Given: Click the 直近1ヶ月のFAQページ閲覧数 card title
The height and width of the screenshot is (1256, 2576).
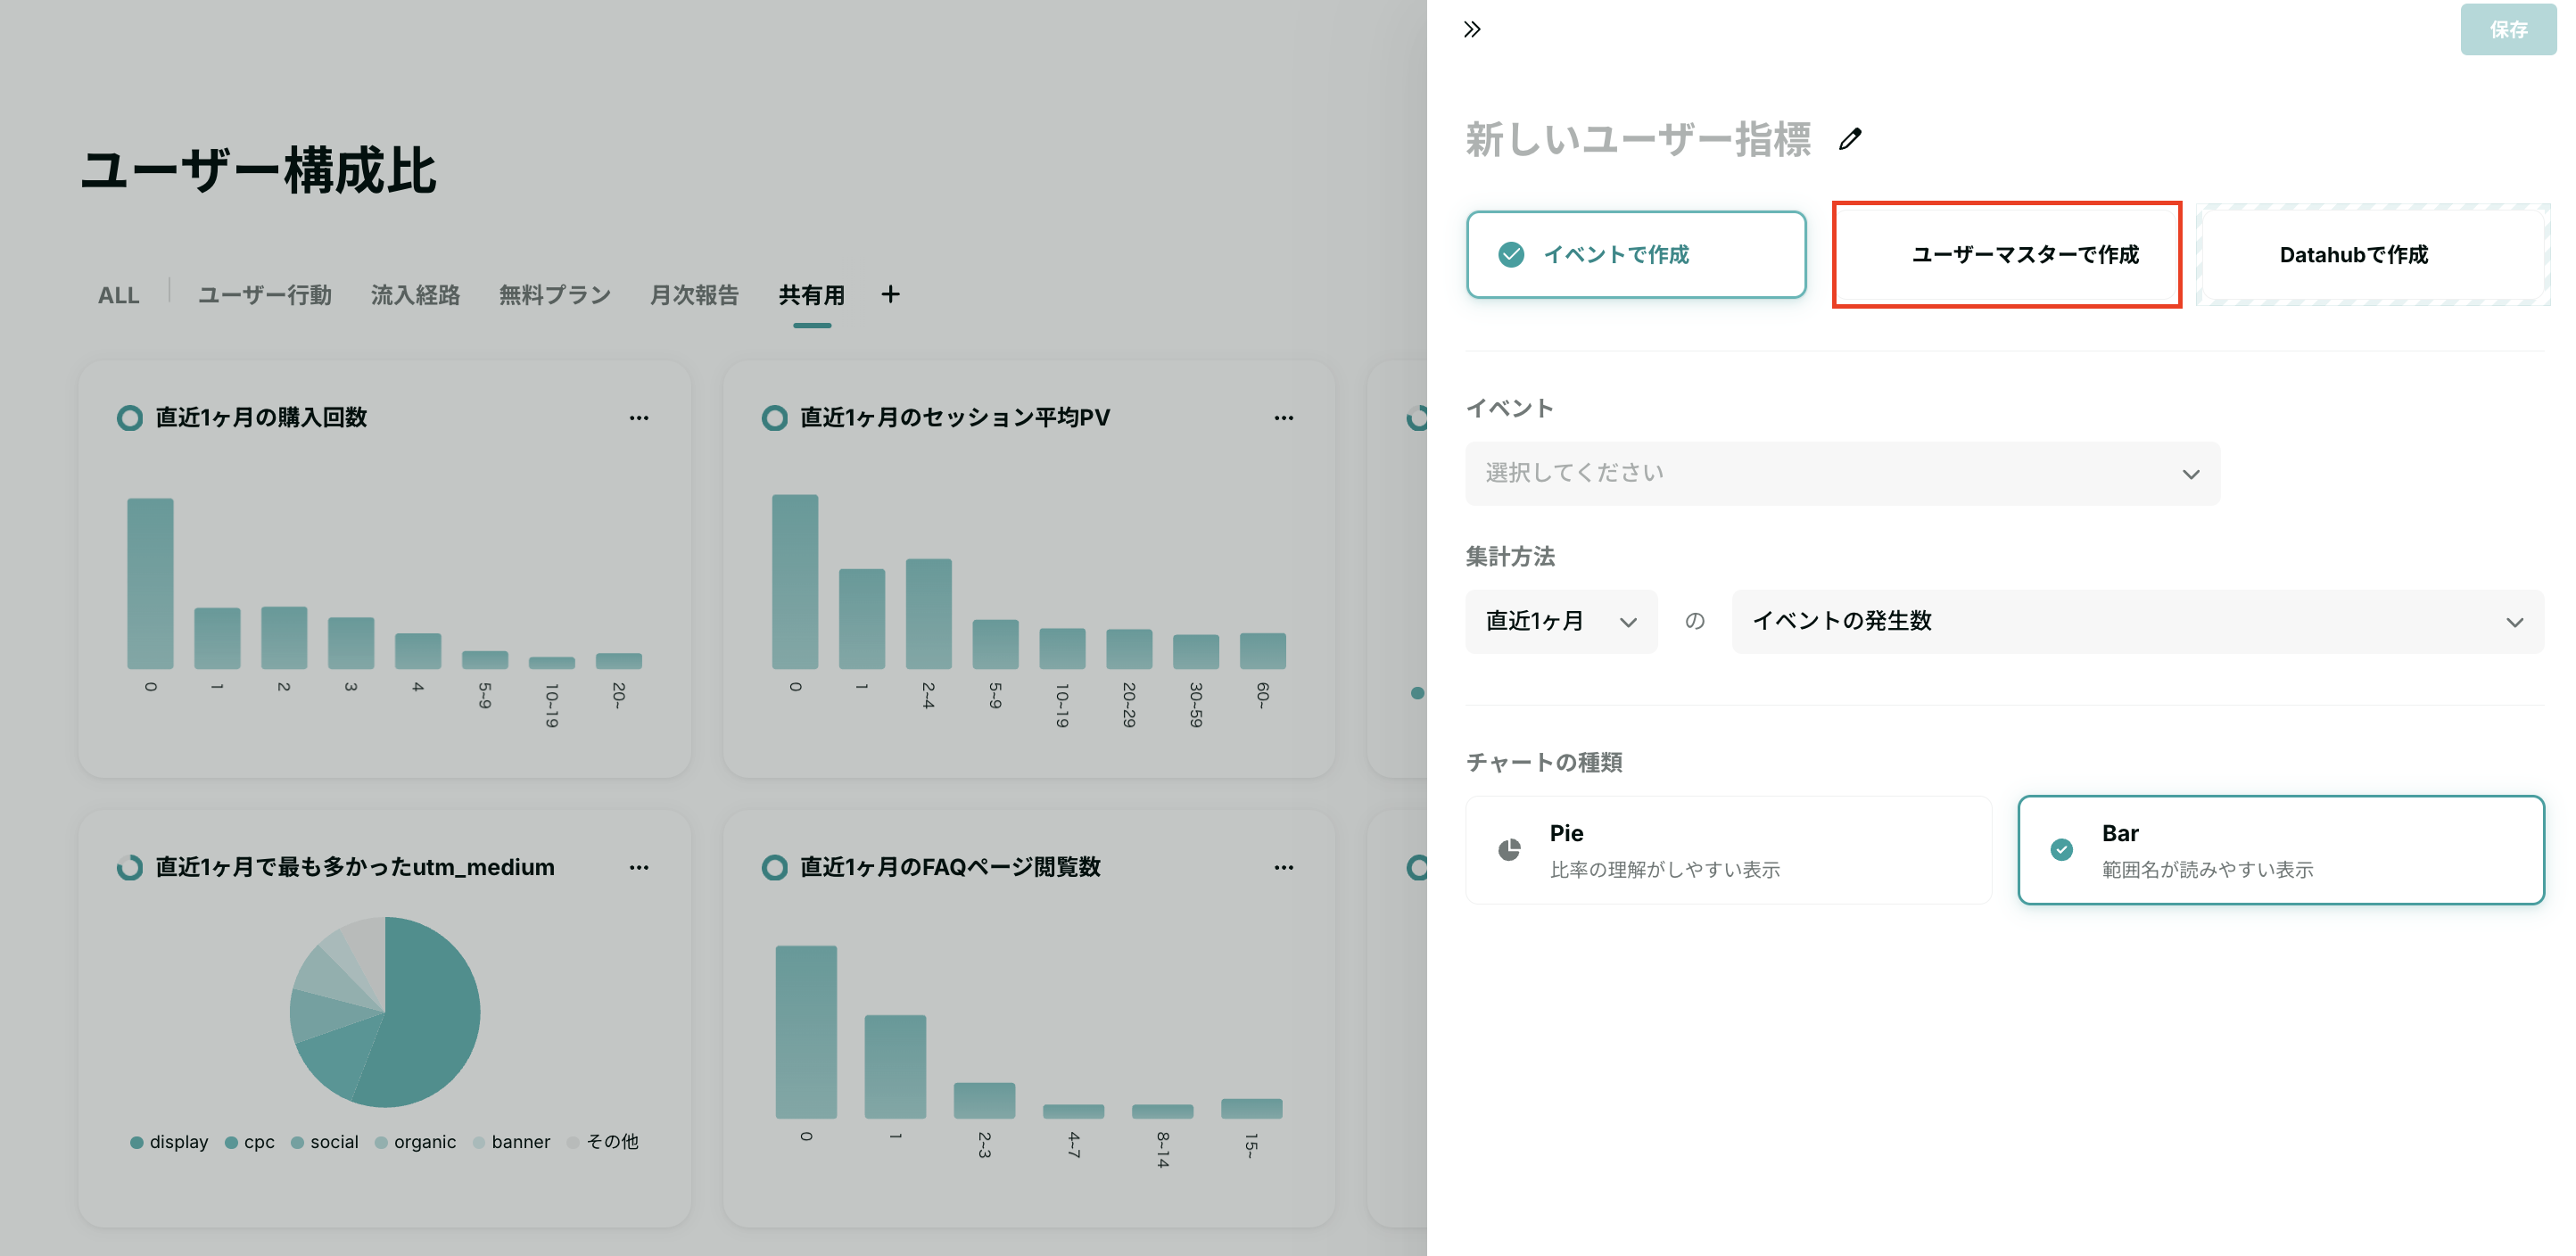Looking at the screenshot, I should coord(950,867).
